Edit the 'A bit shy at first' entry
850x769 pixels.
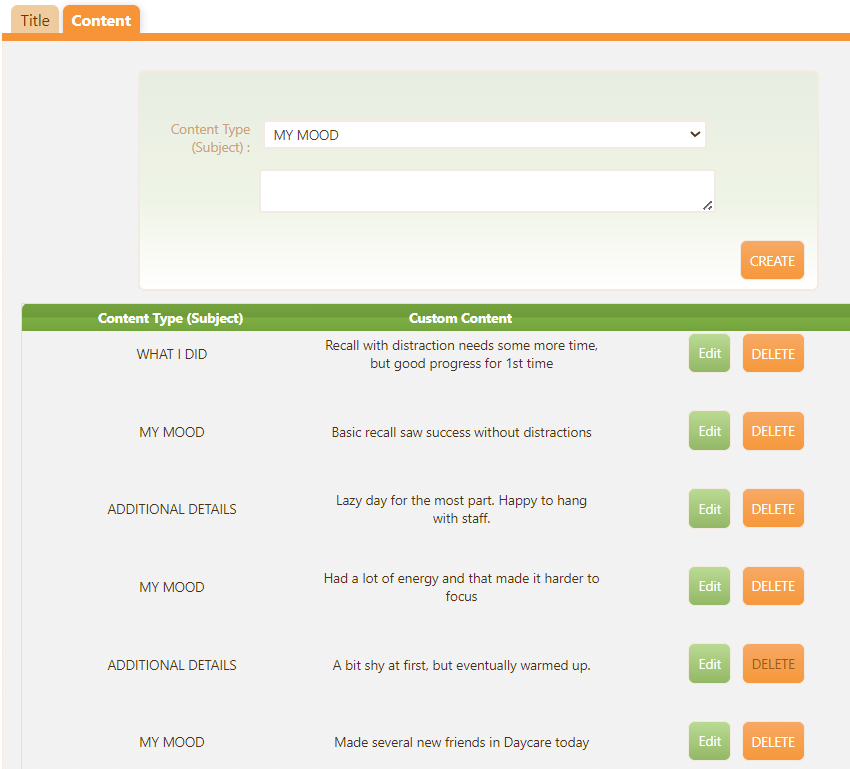click(709, 664)
